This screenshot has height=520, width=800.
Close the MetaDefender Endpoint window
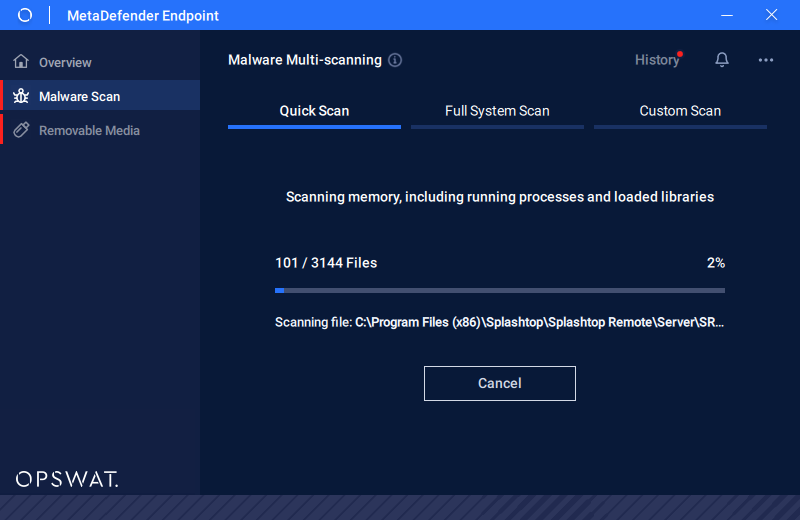click(771, 15)
